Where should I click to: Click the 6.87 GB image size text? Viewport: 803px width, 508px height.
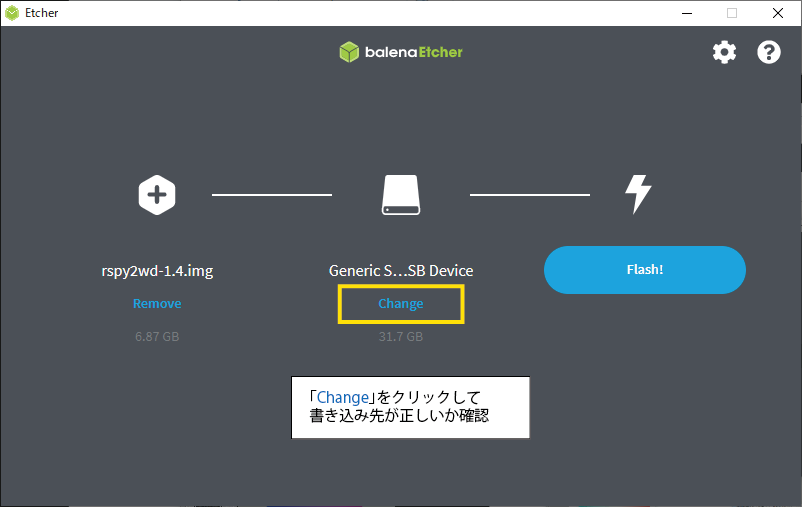coord(157,336)
